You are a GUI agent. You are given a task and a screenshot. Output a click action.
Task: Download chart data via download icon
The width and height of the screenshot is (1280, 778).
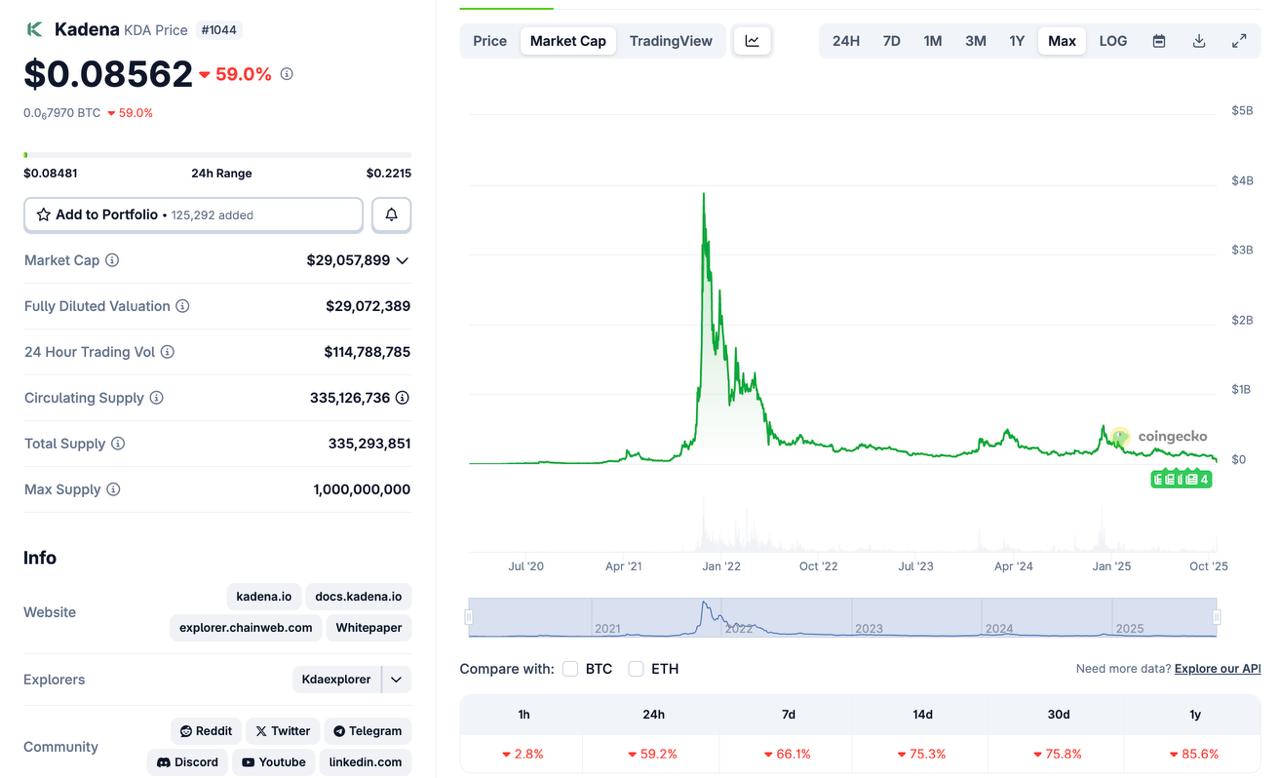(1199, 41)
